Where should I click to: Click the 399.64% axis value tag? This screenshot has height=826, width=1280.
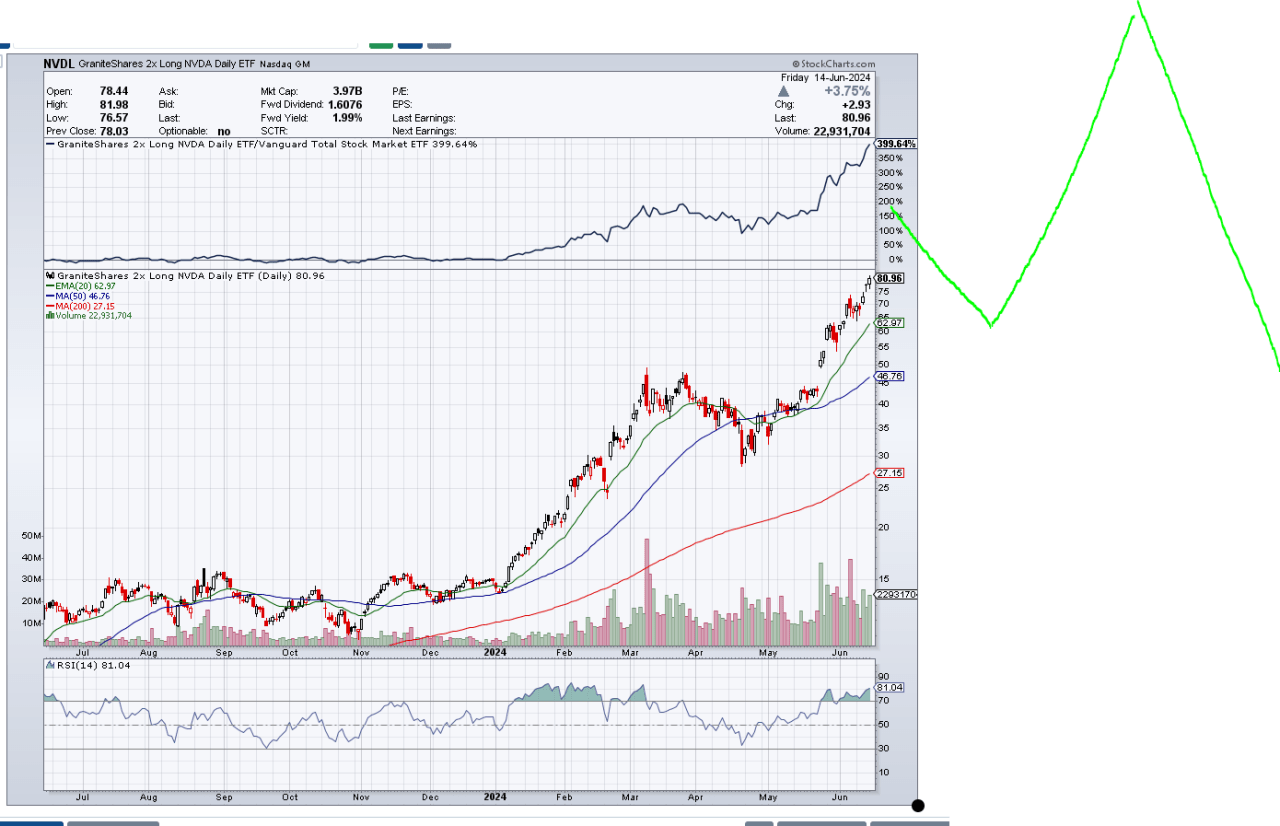click(895, 144)
